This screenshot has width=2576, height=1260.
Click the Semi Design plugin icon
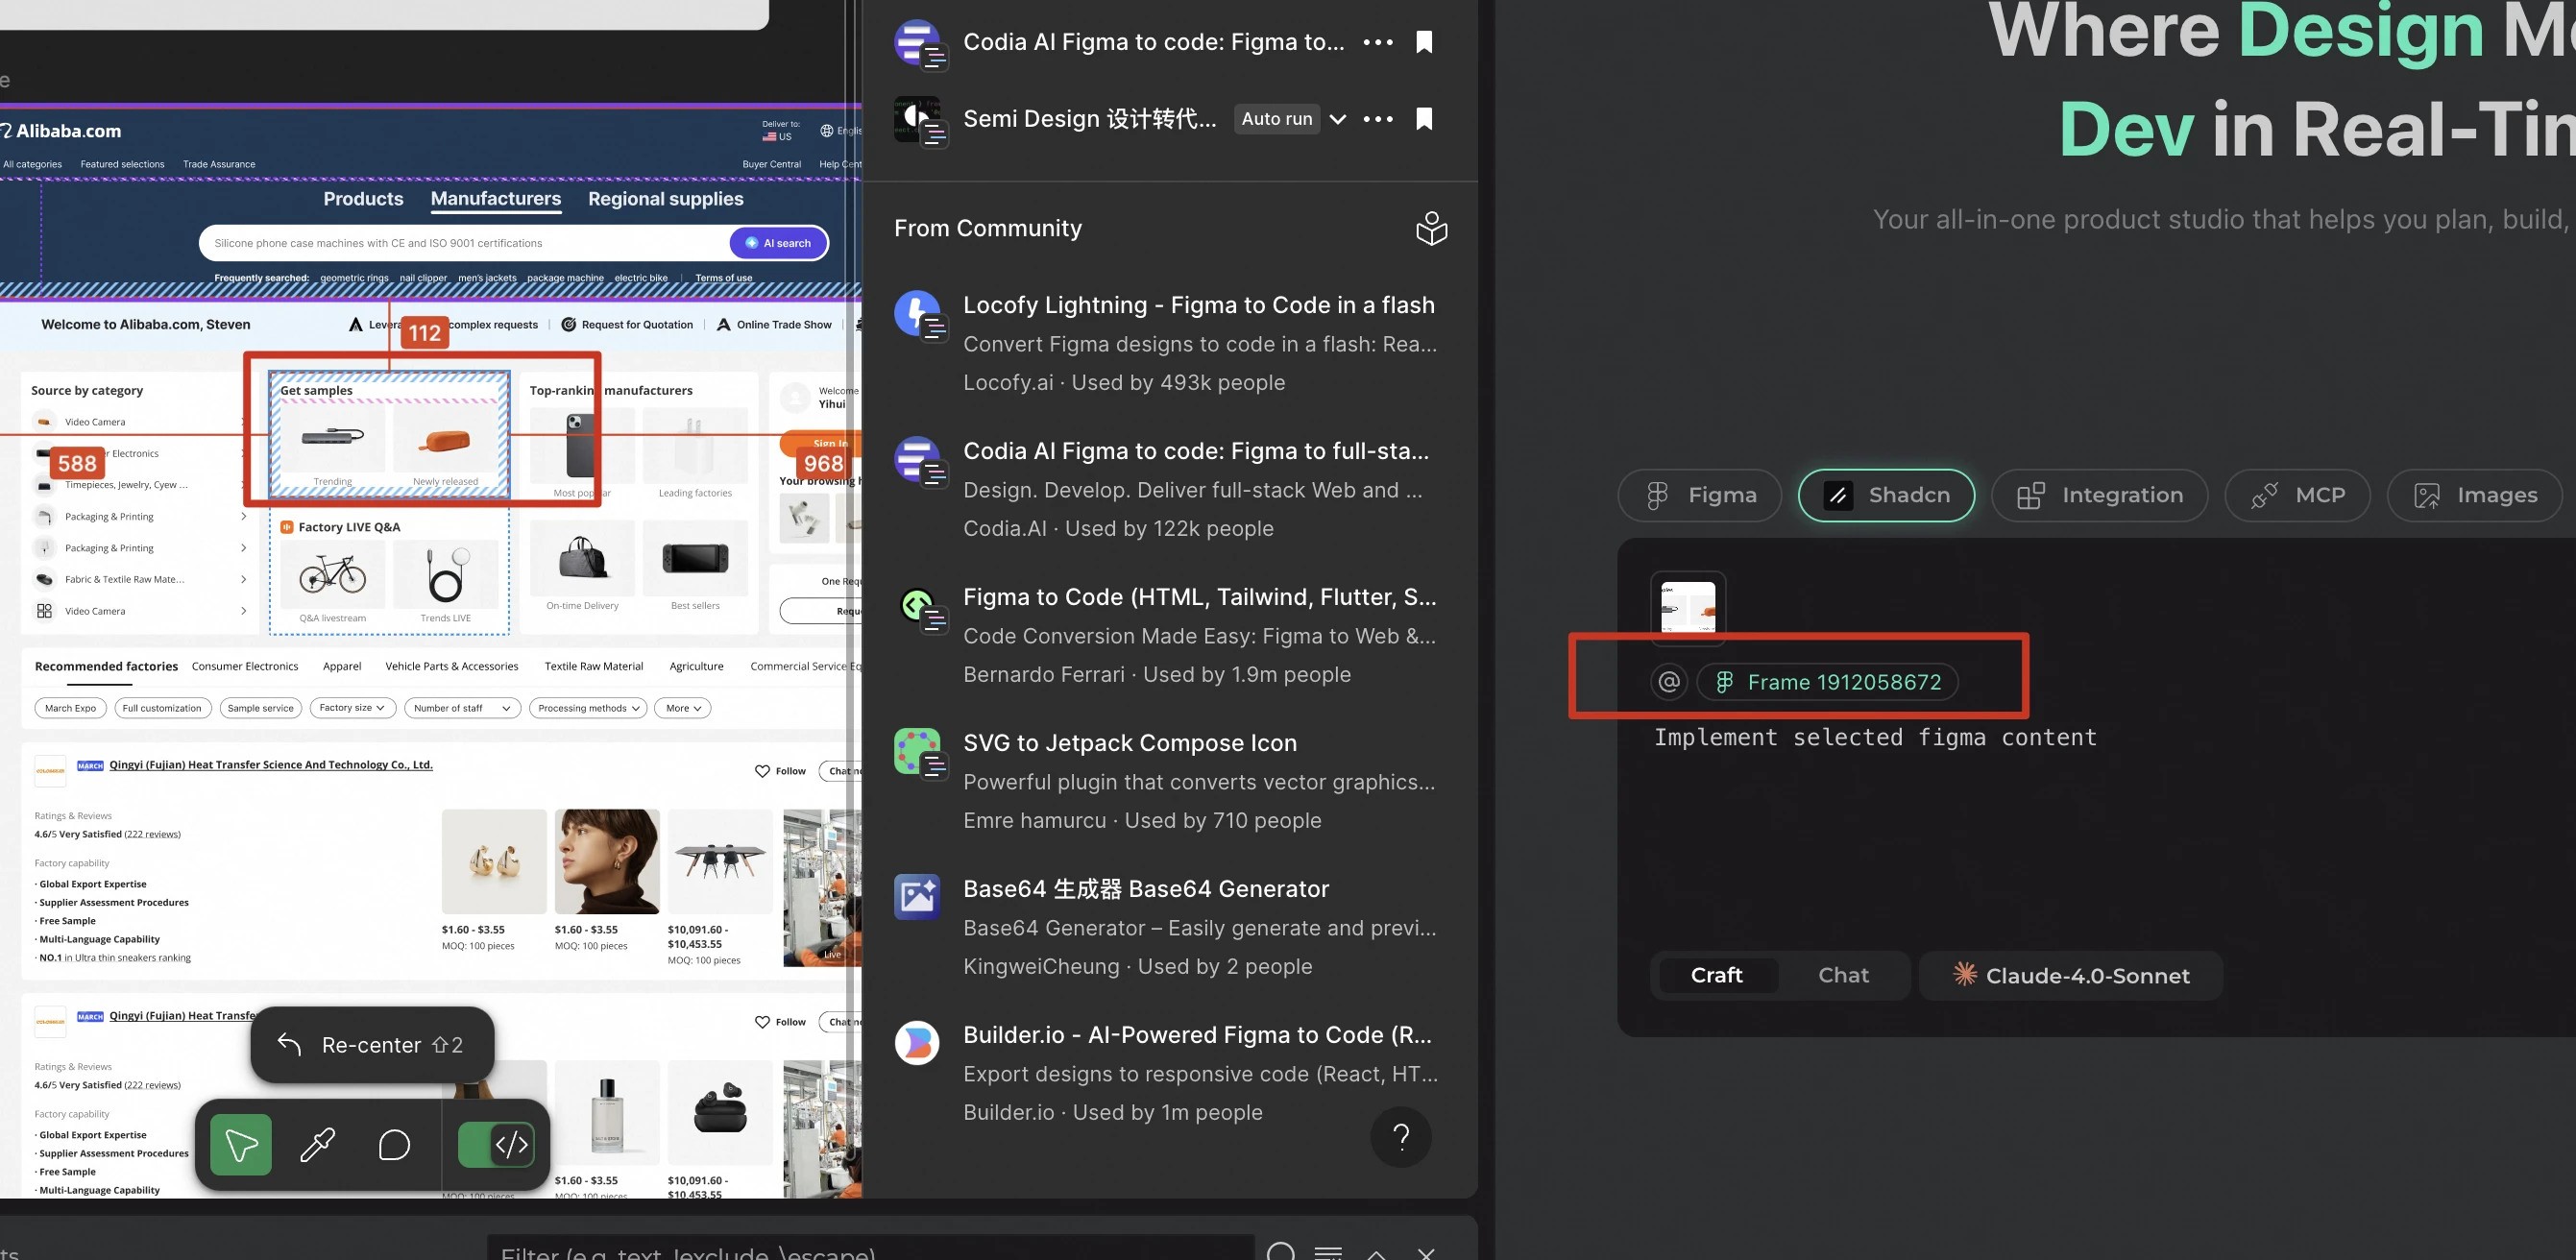tap(918, 121)
